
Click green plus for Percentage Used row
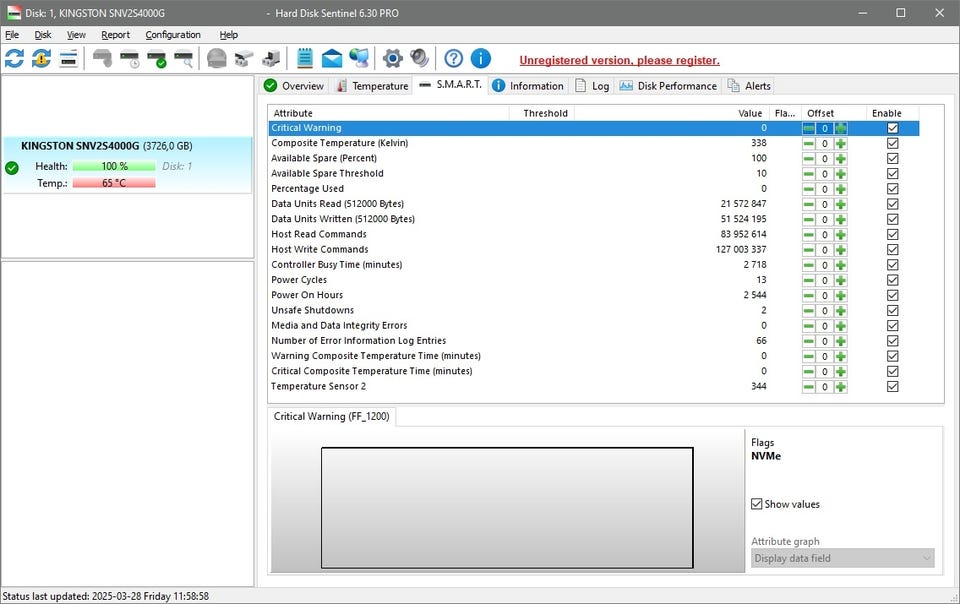pos(841,189)
